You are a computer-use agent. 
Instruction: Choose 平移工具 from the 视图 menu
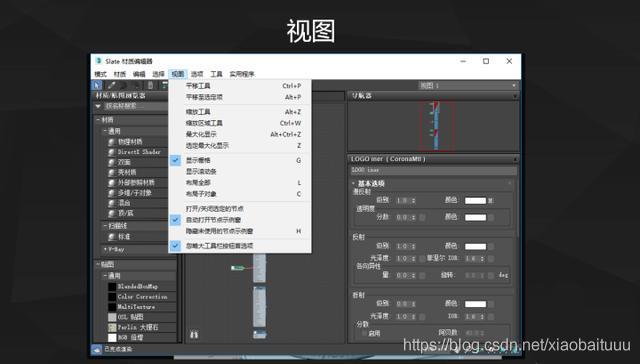(x=240, y=86)
